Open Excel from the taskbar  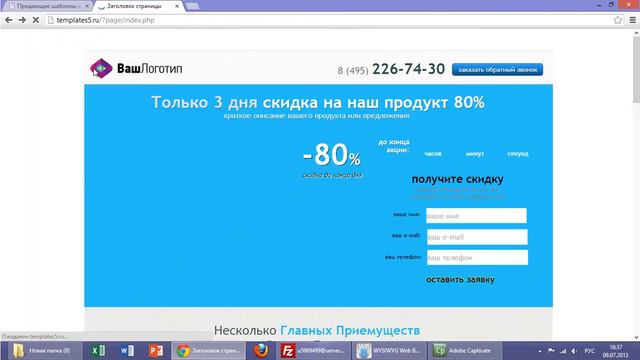click(98, 351)
